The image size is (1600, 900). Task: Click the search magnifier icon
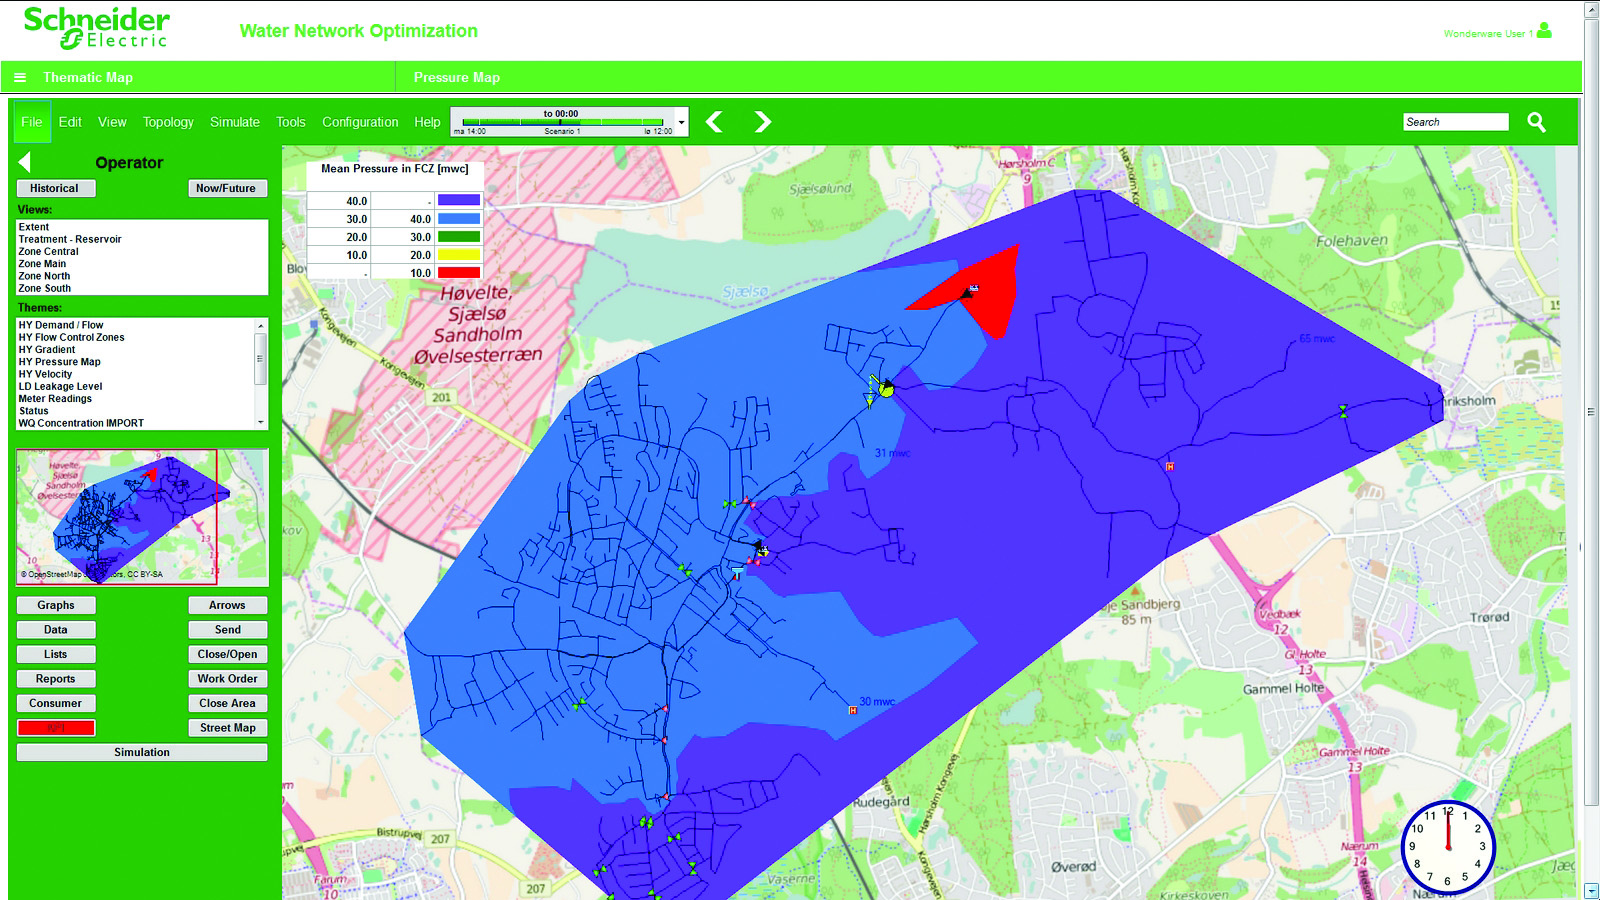pos(1536,122)
